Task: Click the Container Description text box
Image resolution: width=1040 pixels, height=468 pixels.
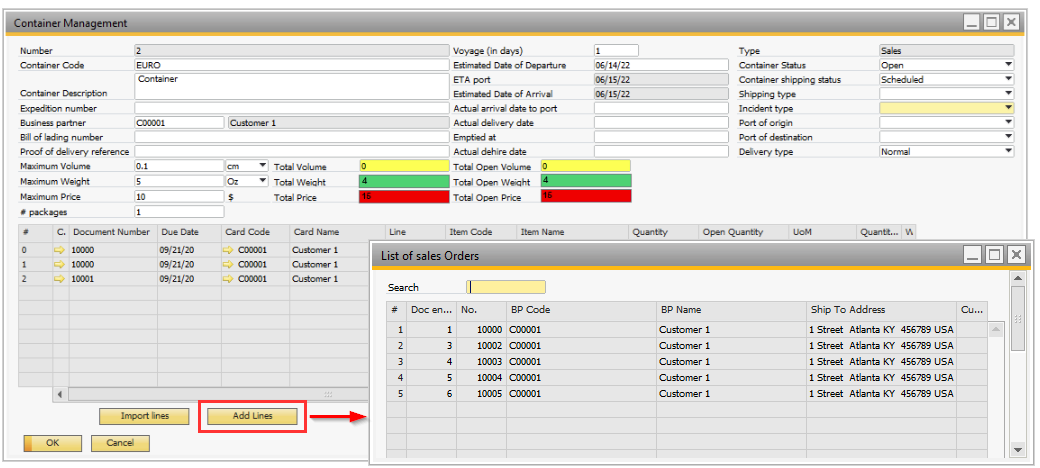Action: [292, 86]
